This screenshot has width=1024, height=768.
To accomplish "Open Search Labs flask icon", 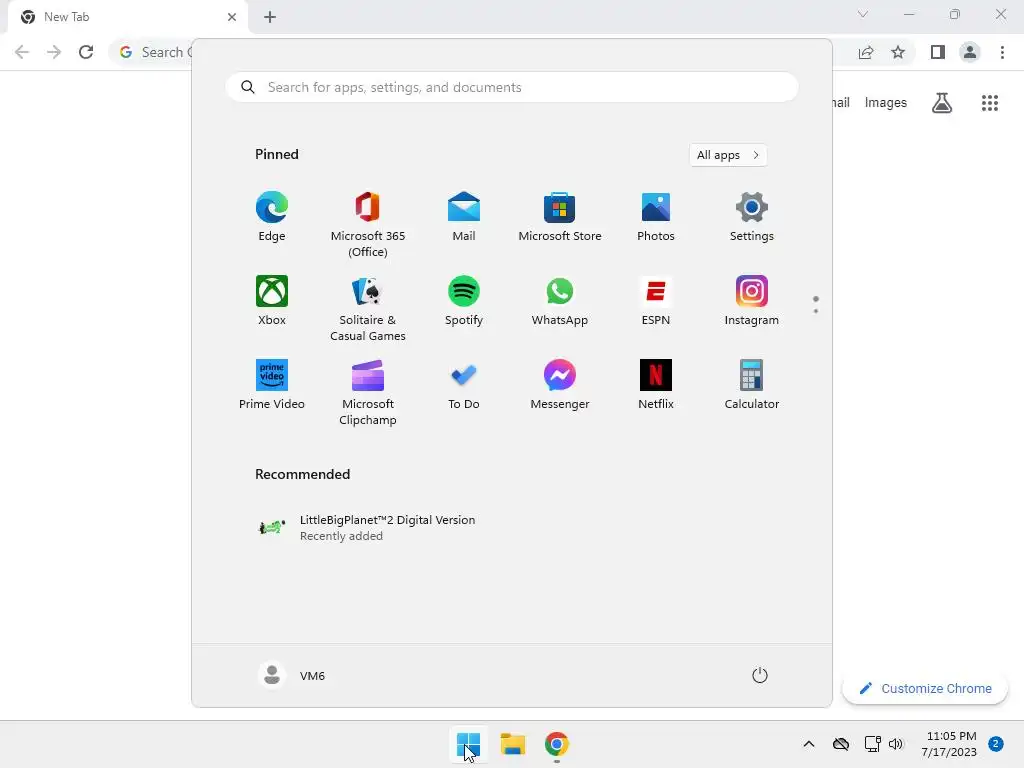I will (x=942, y=103).
